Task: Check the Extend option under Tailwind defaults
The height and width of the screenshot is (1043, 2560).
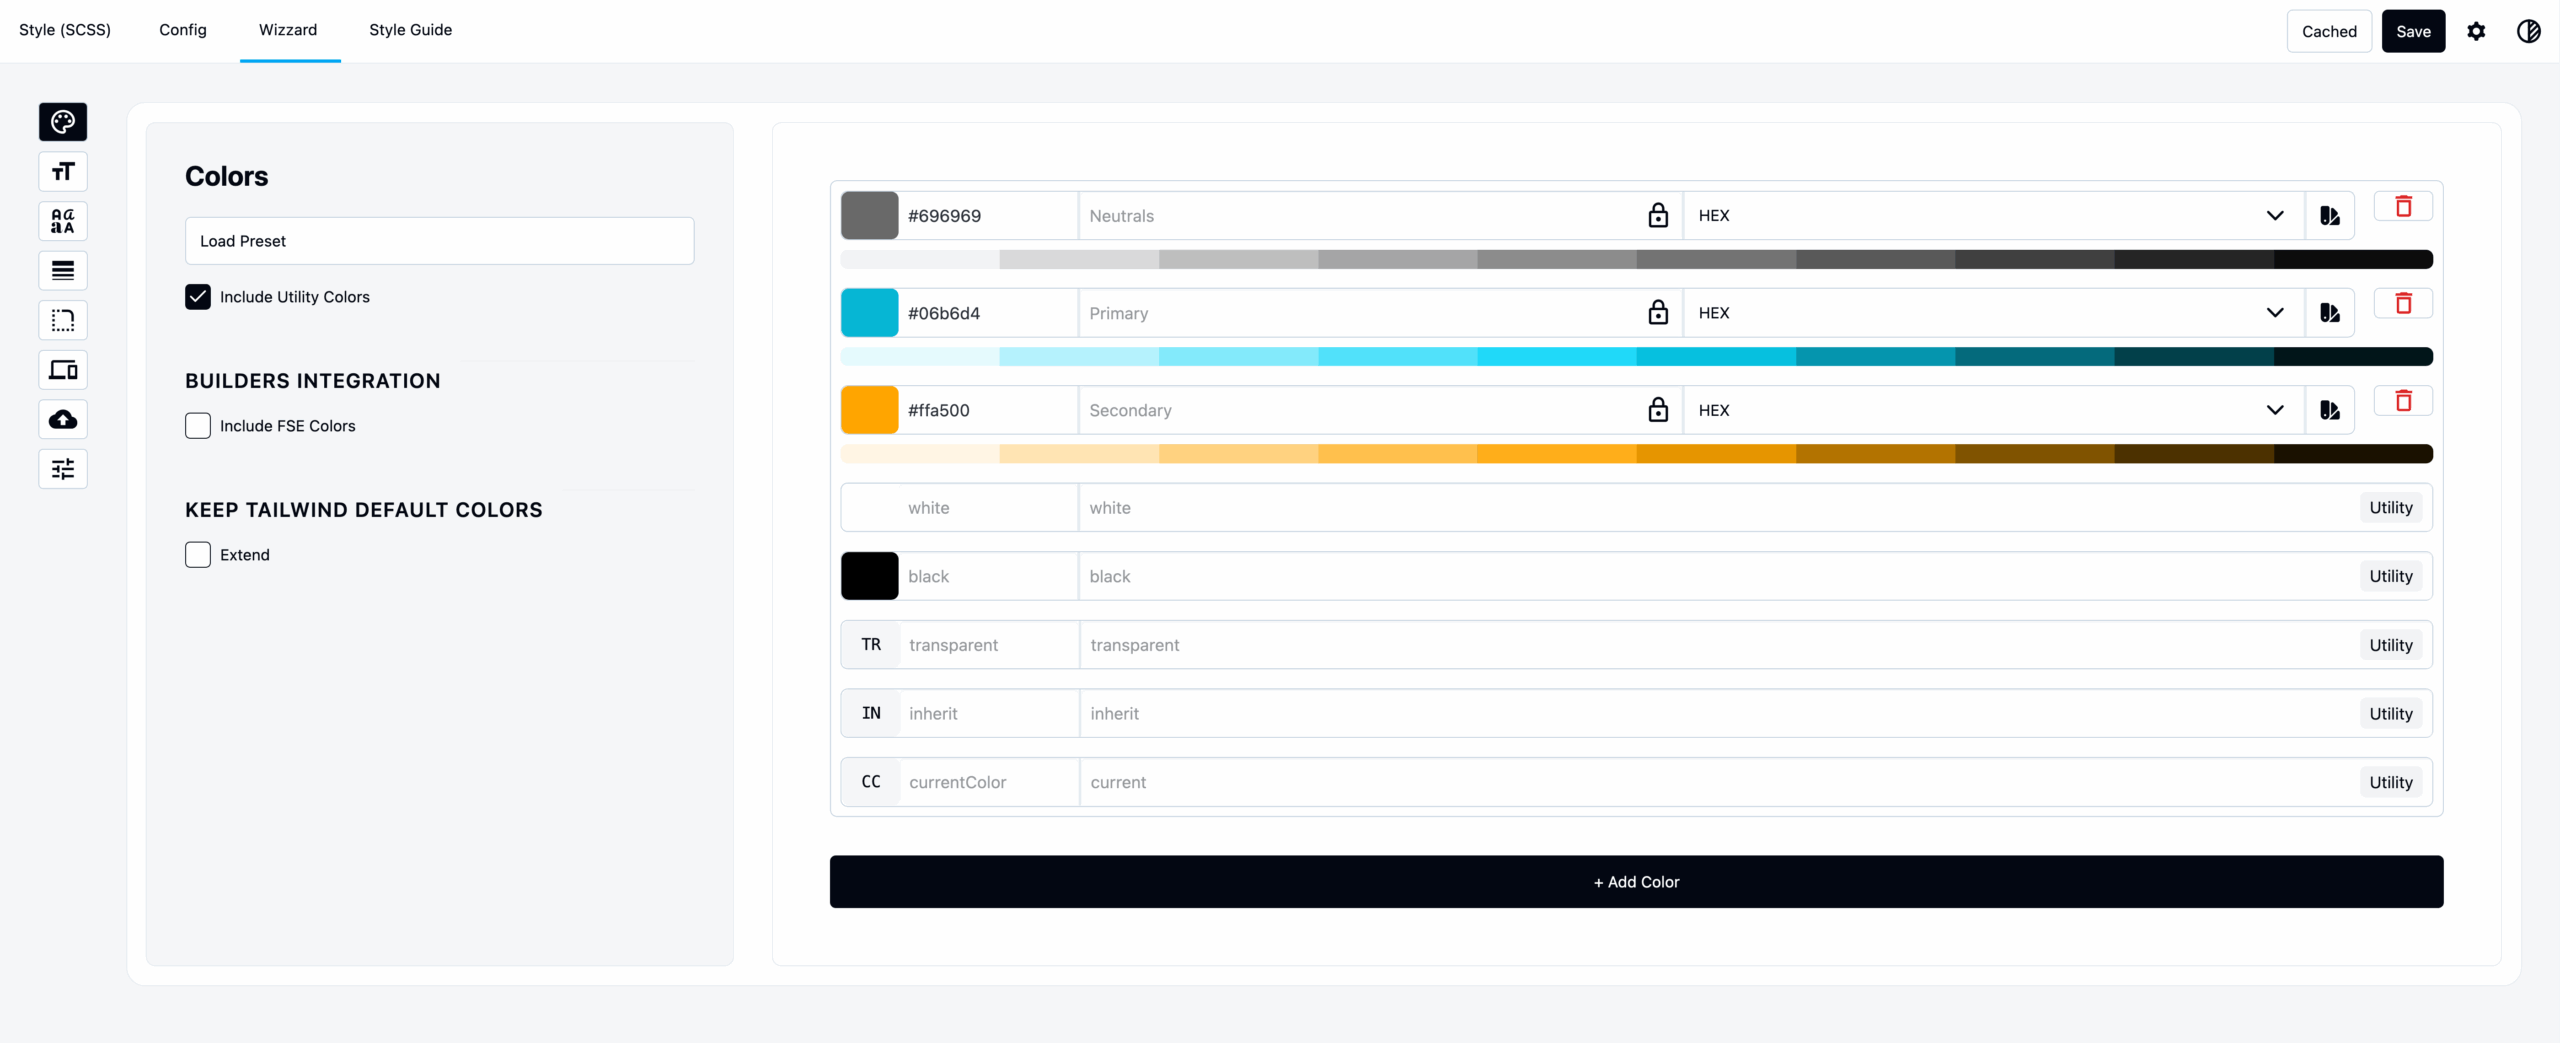Action: (x=197, y=554)
